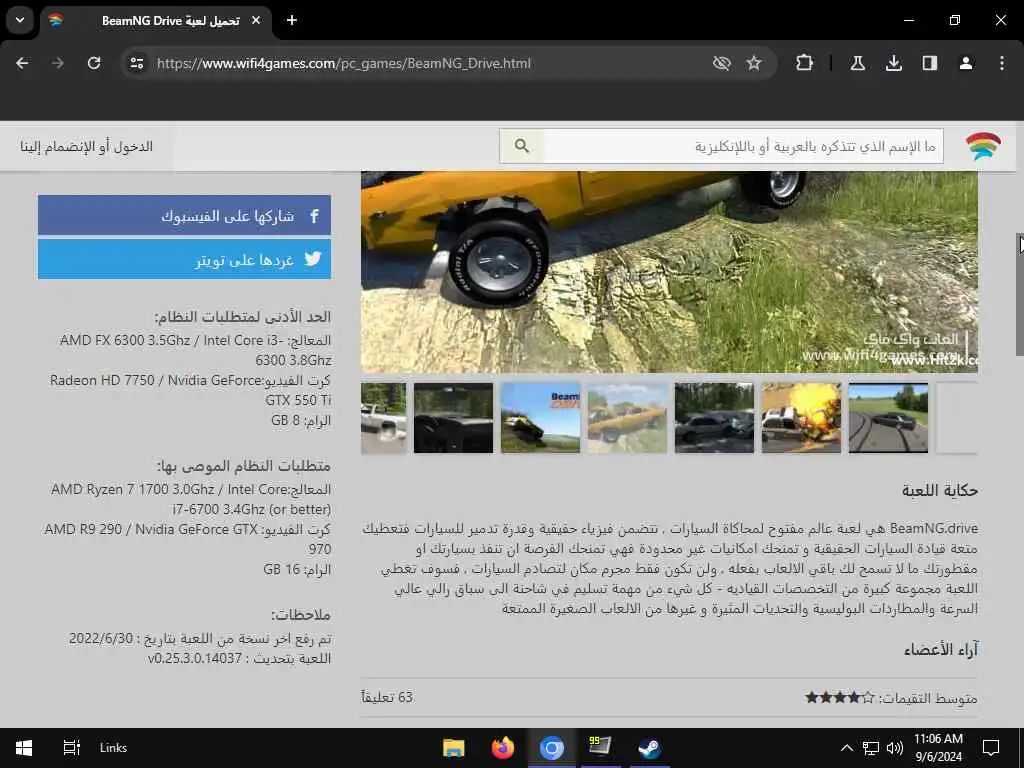Screen dimensions: 1024x768
Task: Click the address bar URL
Action: [344, 63]
